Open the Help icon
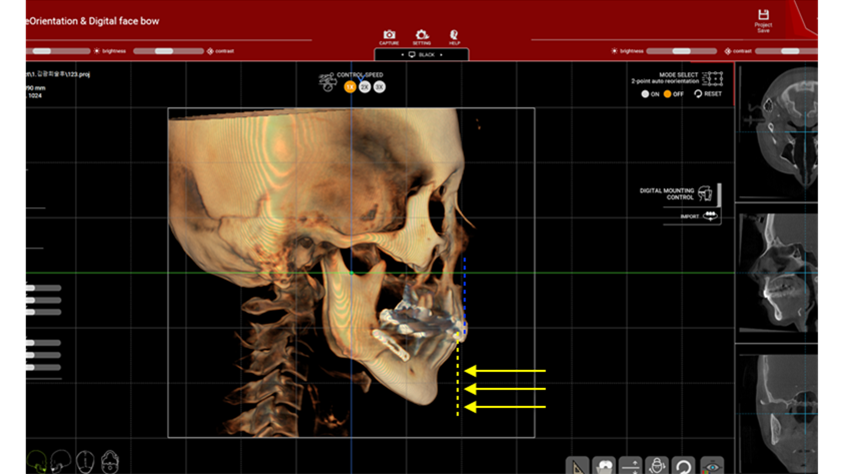The width and height of the screenshot is (842, 474). pos(454,35)
